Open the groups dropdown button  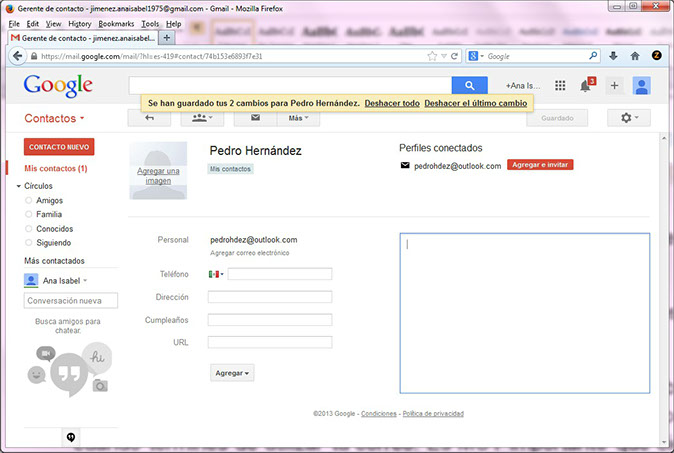(202, 118)
